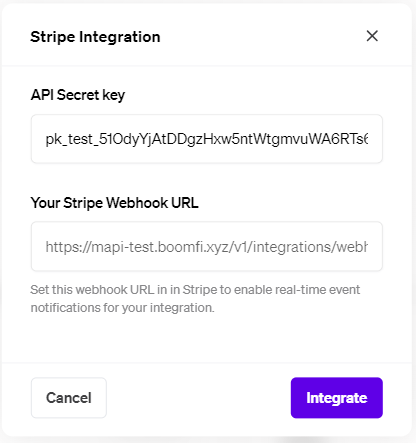This screenshot has width=416, height=443.
Task: Abort the Stripe setup via Cancel
Action: click(69, 398)
